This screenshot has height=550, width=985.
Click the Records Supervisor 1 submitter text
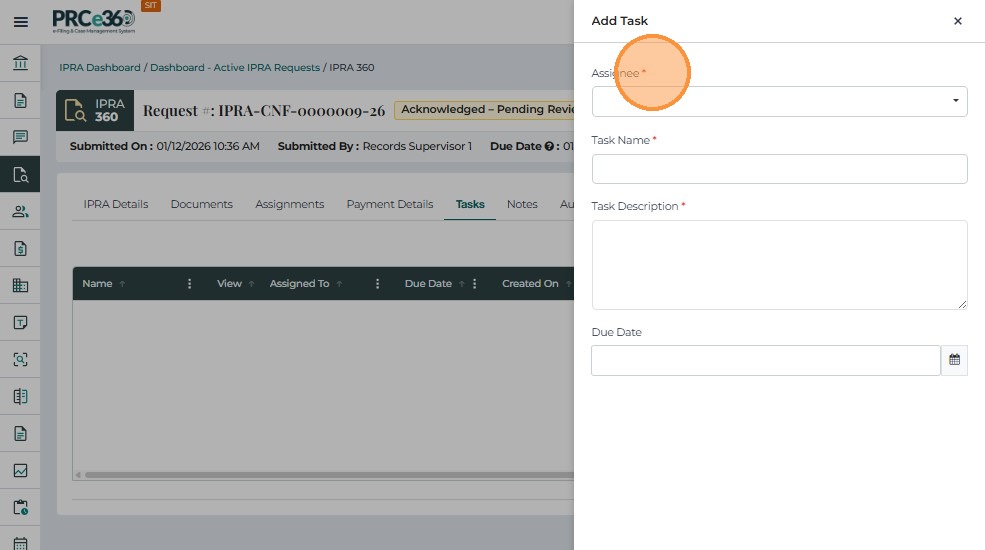417,146
